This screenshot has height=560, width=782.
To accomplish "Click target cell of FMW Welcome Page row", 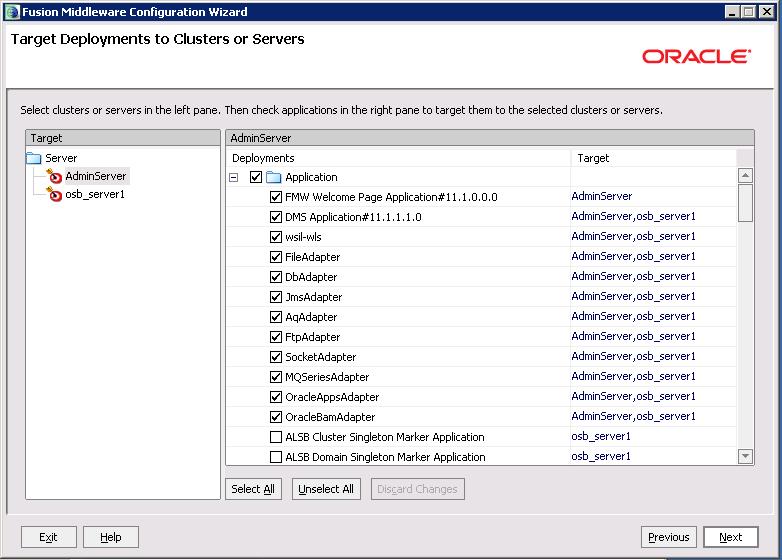I will [653, 196].
